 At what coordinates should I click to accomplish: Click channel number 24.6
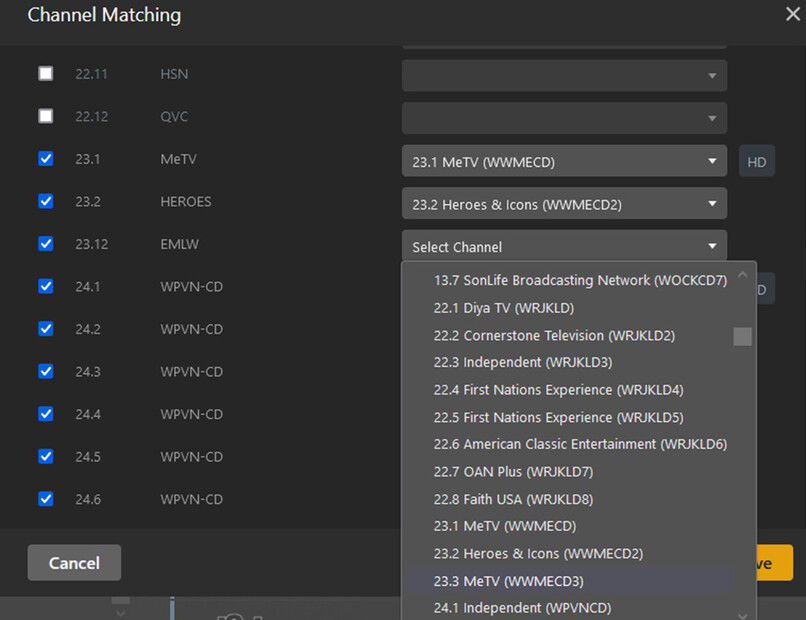pyautogui.click(x=88, y=499)
